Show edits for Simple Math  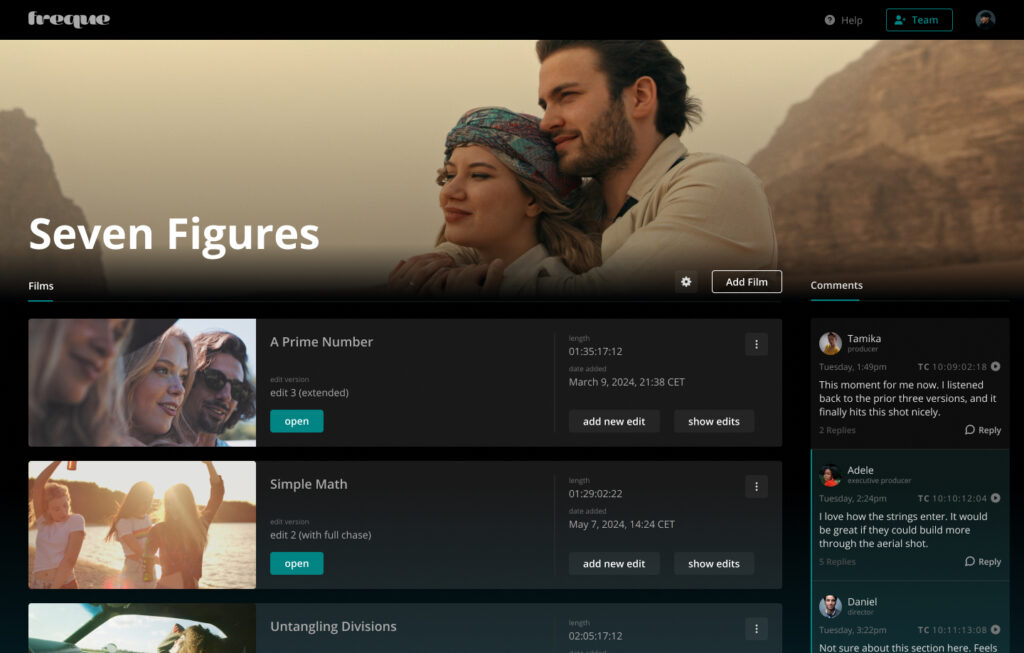pos(713,564)
